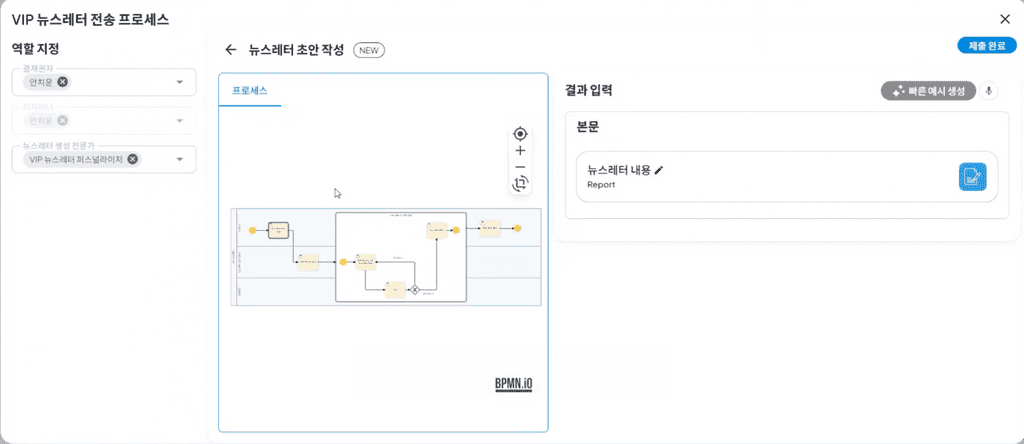Click the 제출 완료 button

coord(987,45)
